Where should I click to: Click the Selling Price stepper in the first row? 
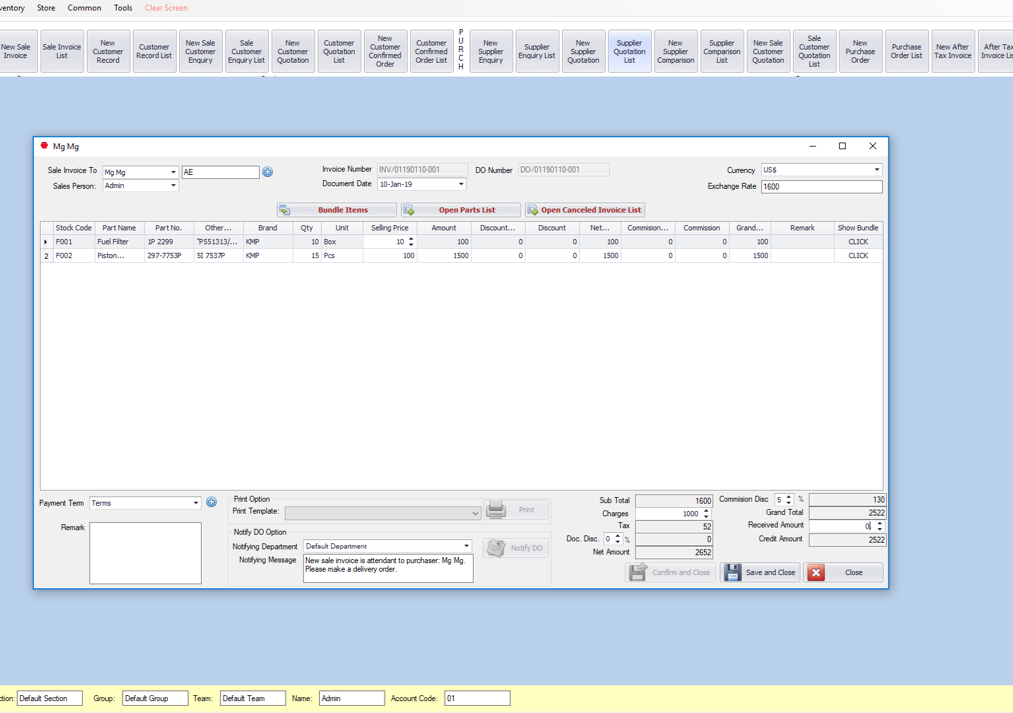(x=411, y=242)
